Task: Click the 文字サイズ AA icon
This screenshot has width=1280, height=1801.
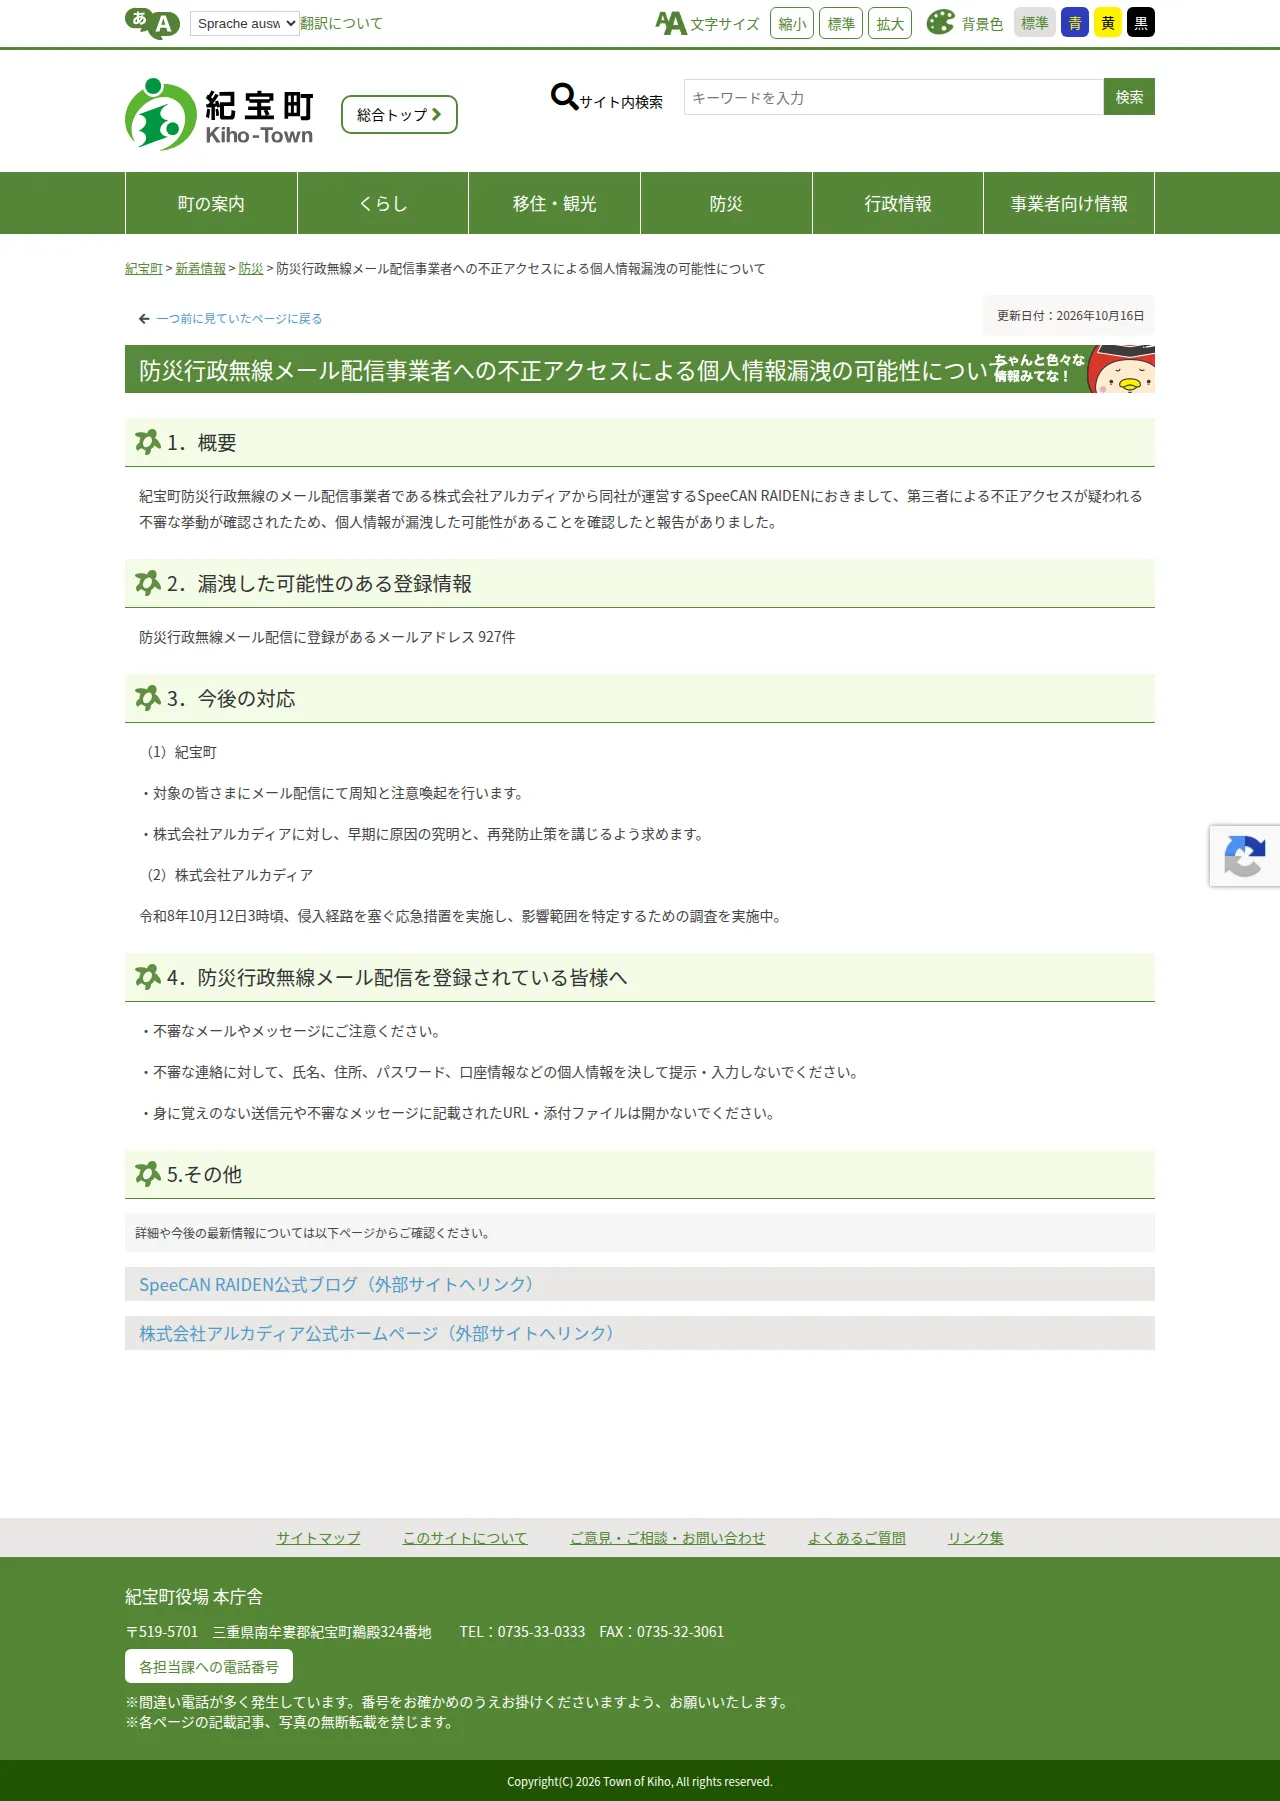Action: 671,23
